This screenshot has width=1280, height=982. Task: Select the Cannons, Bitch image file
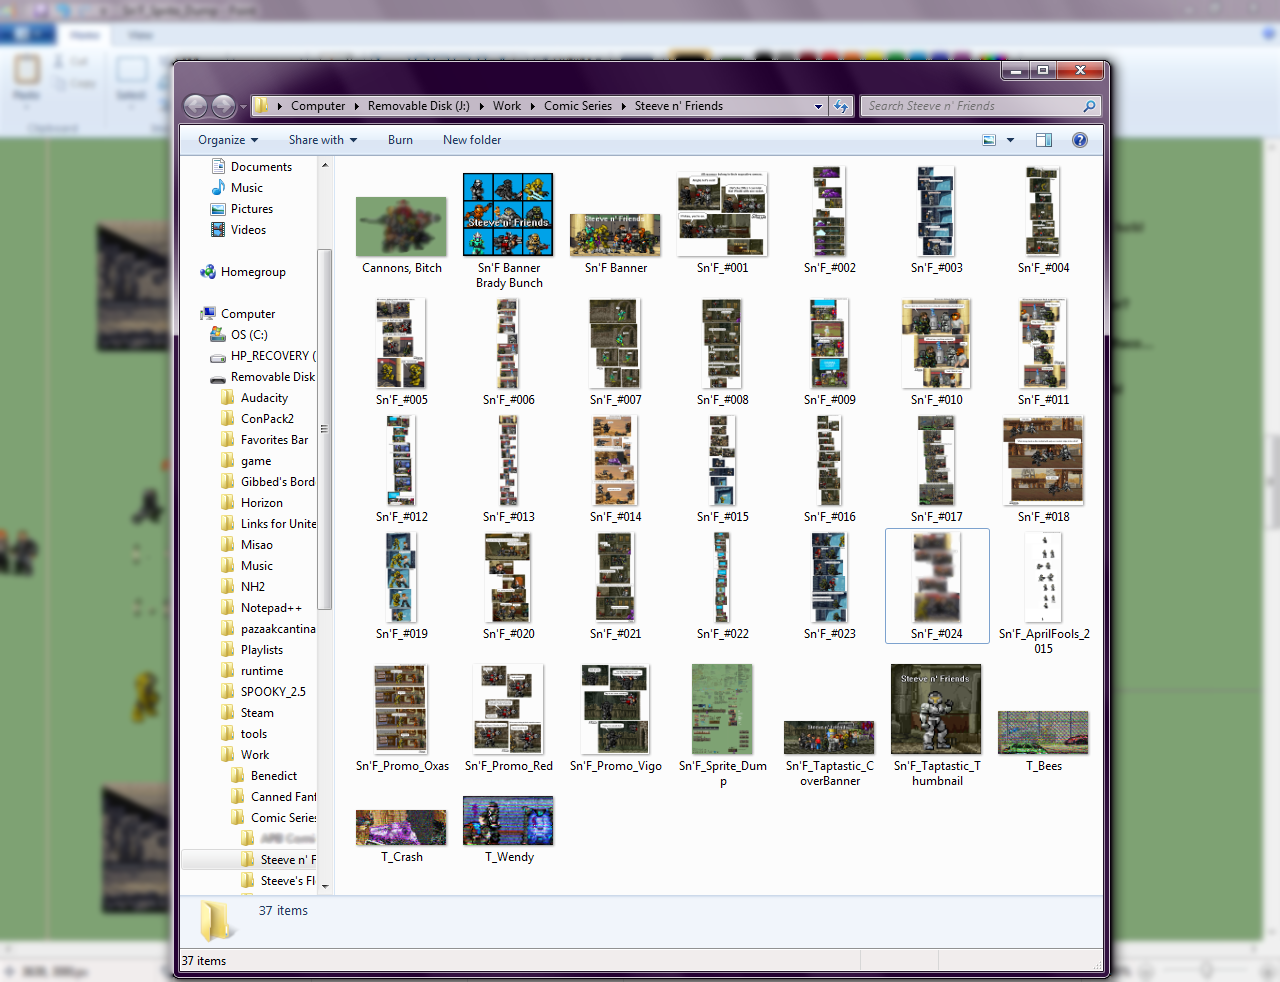(x=401, y=235)
